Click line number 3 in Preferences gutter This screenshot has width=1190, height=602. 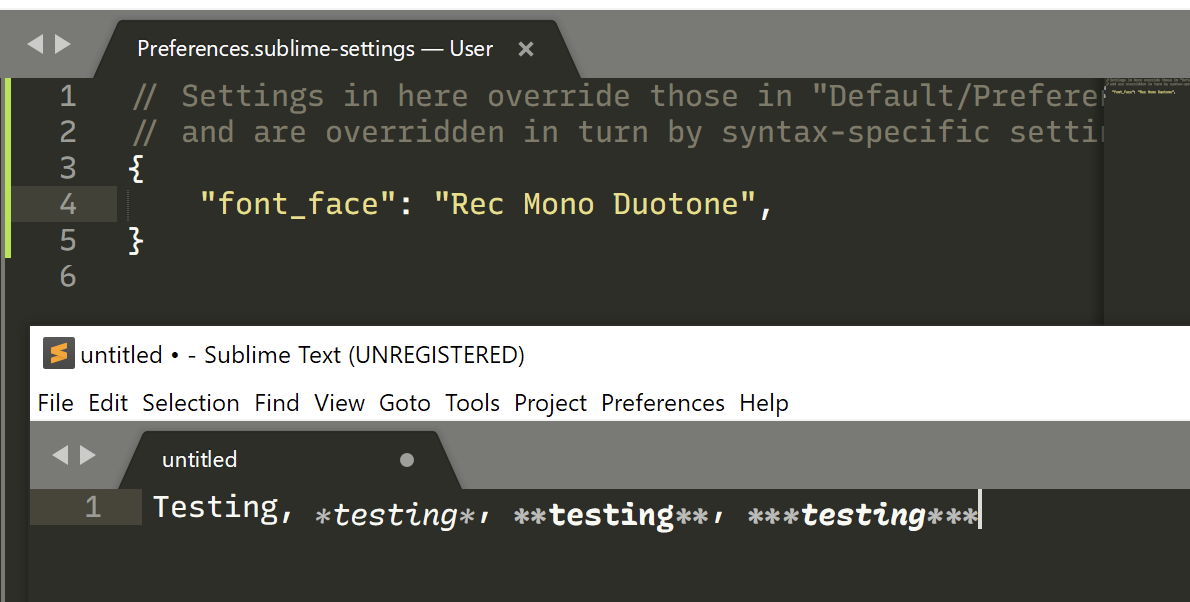(x=68, y=169)
